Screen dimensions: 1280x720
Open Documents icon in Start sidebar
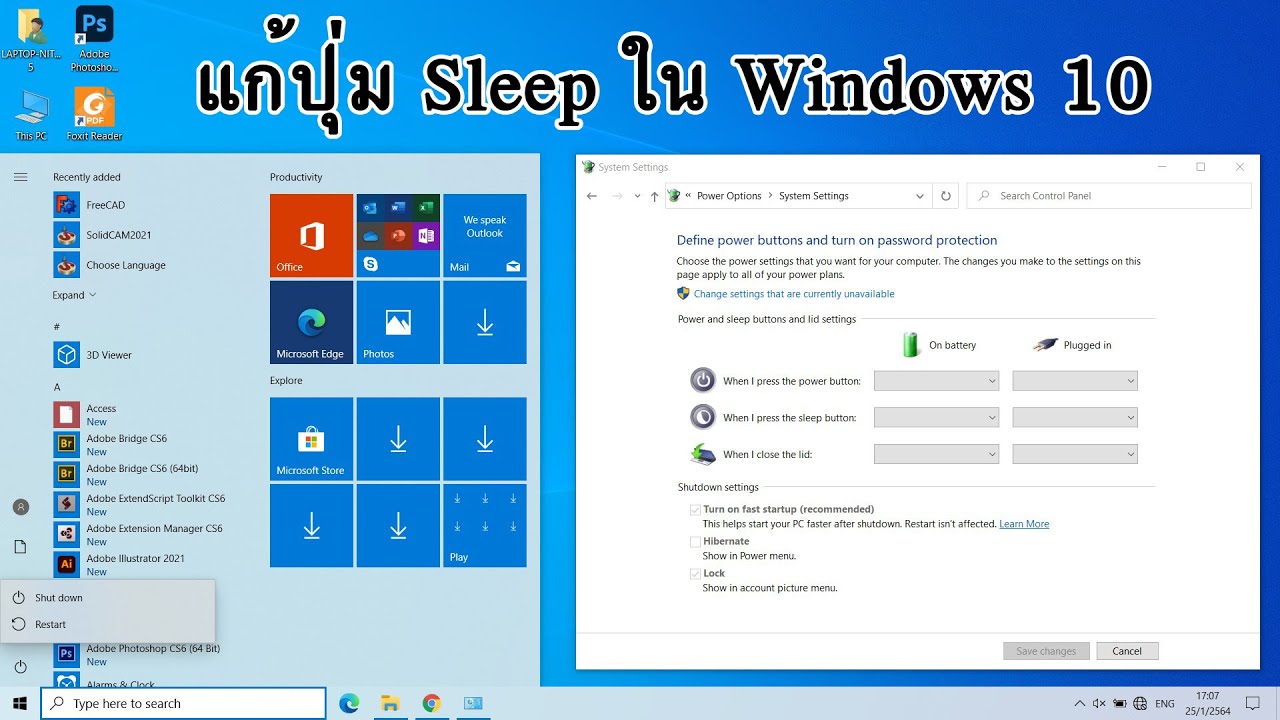20,546
